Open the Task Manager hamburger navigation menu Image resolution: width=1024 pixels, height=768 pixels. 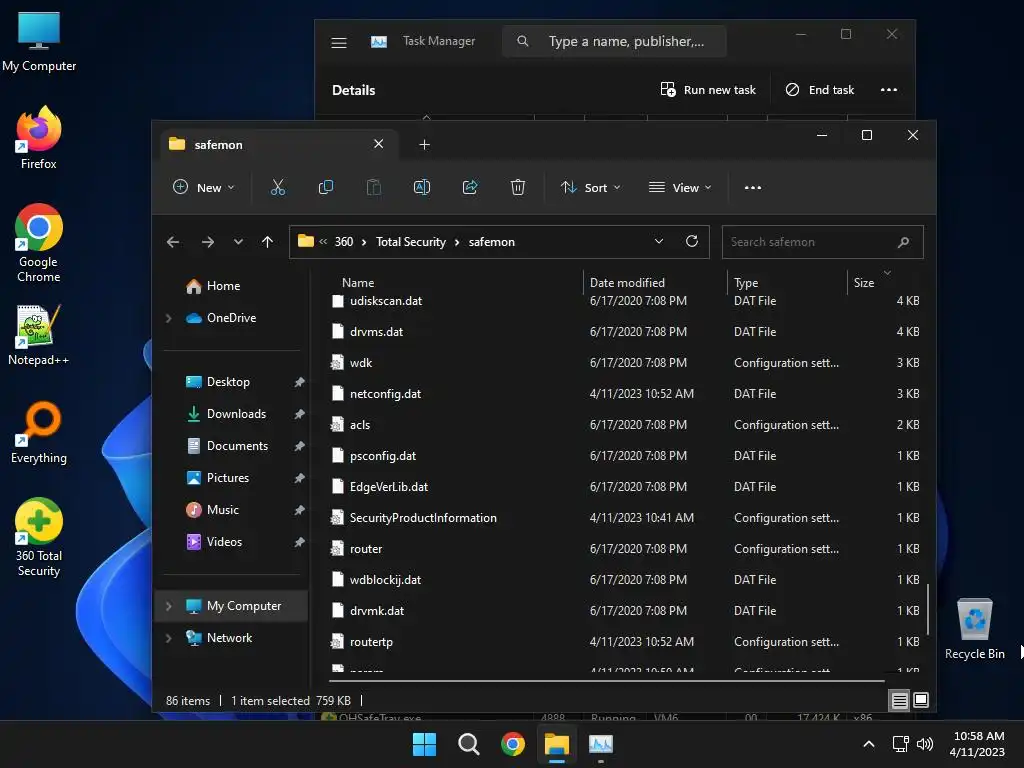(338, 43)
